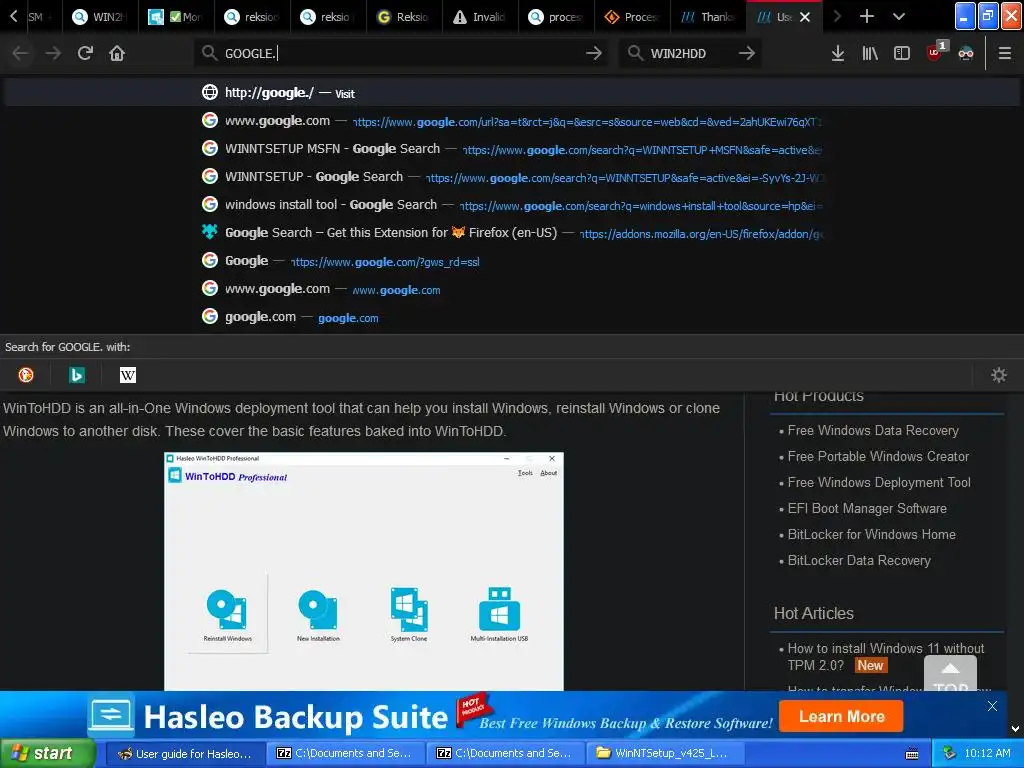Switch to the Invalid warning tab
The height and width of the screenshot is (768, 1024).
pos(480,17)
